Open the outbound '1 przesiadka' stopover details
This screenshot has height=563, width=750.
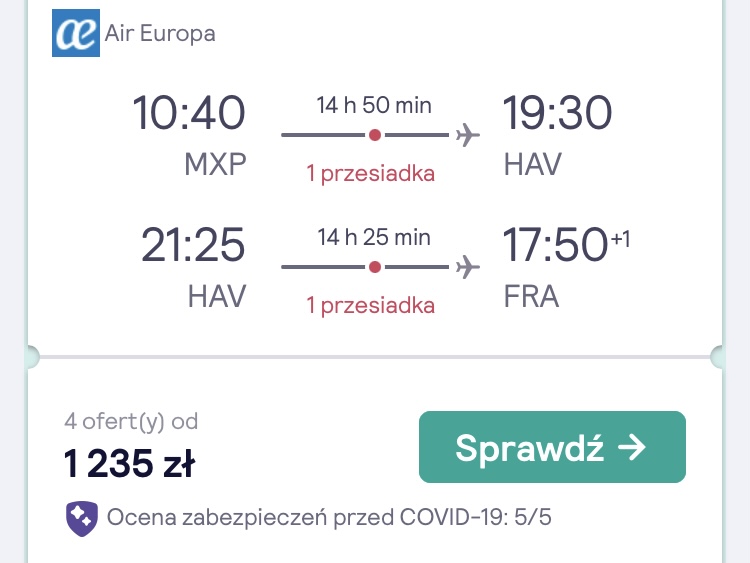pos(370,174)
